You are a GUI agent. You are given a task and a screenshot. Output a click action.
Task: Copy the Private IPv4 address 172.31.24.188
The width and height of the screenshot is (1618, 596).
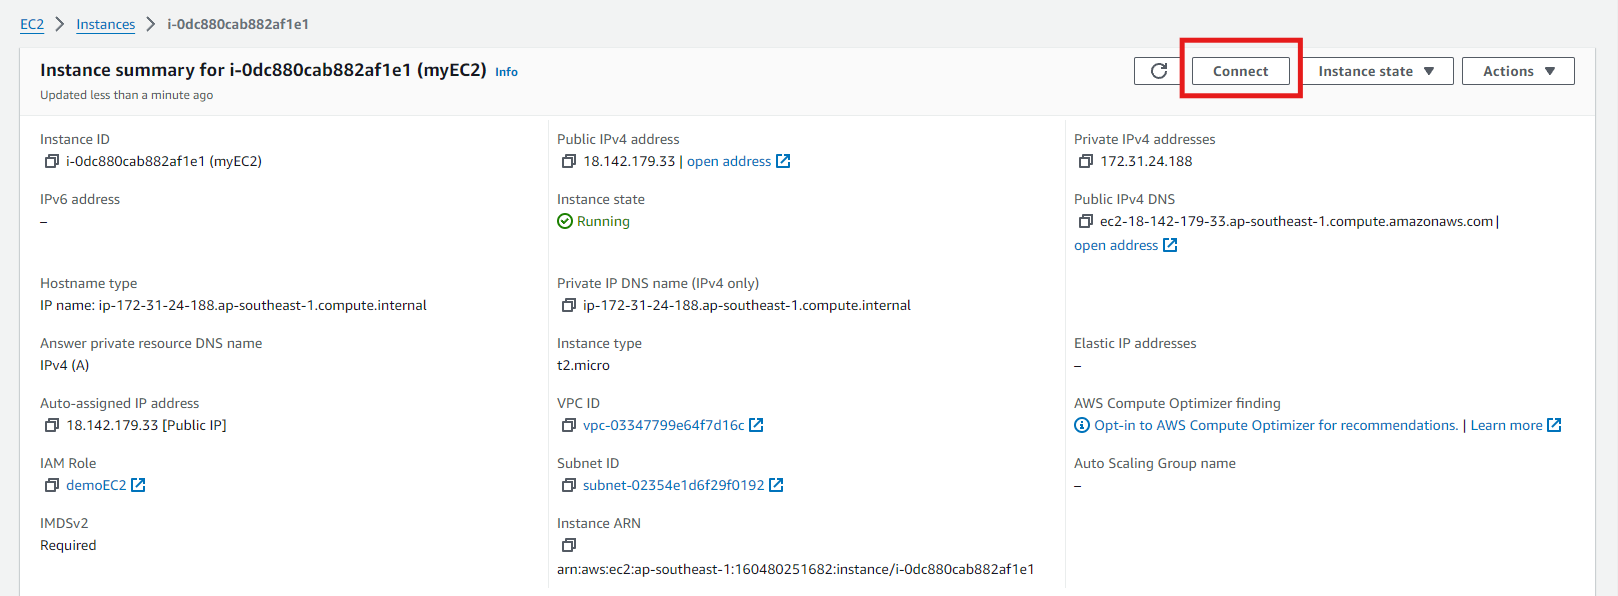[1086, 161]
